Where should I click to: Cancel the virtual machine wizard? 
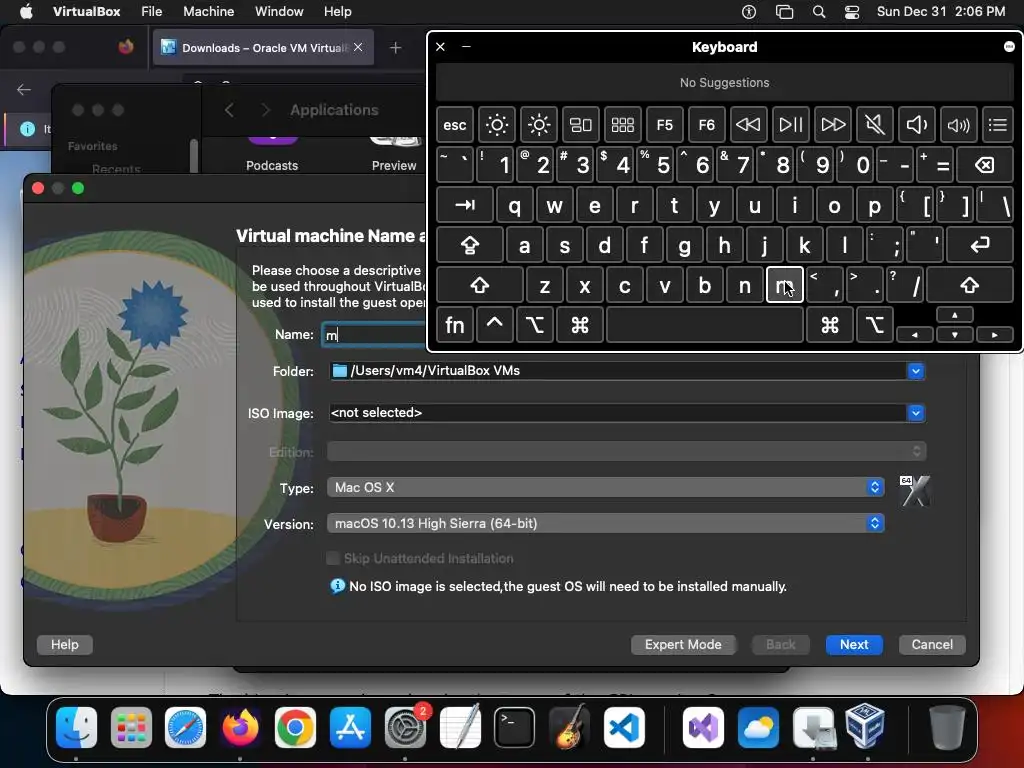pos(932,645)
